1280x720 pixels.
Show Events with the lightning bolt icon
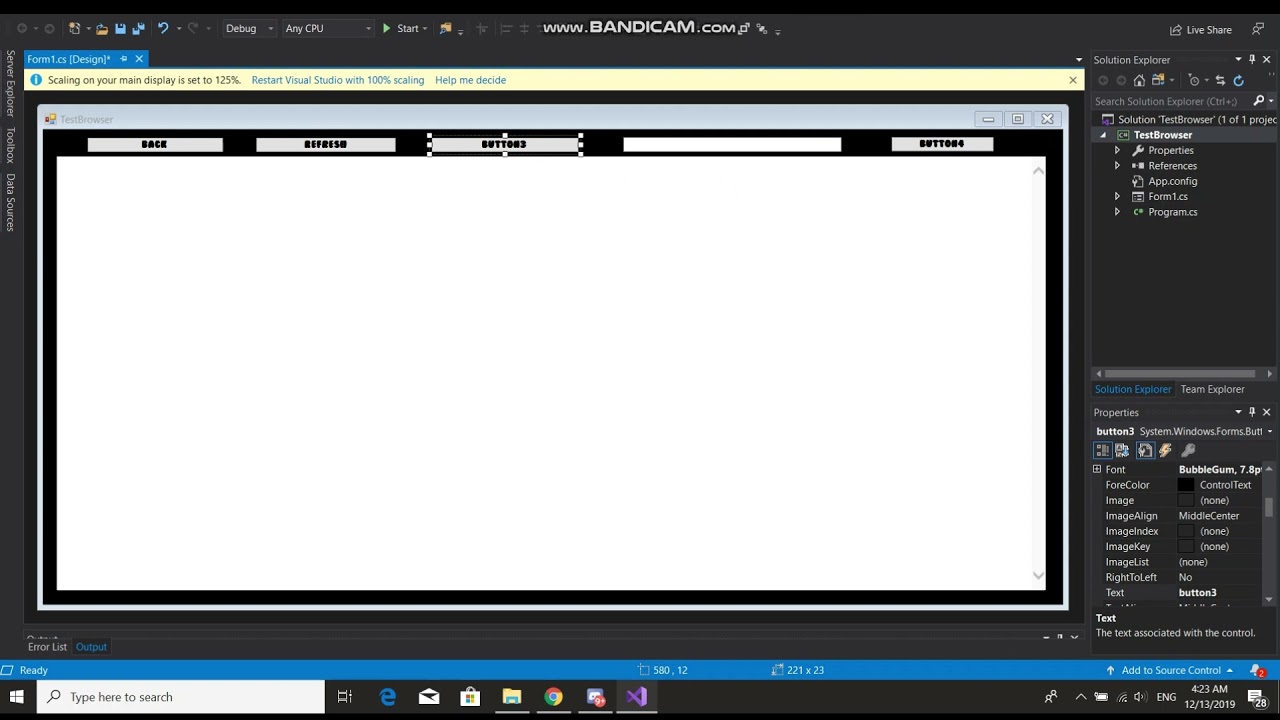pyautogui.click(x=1165, y=451)
